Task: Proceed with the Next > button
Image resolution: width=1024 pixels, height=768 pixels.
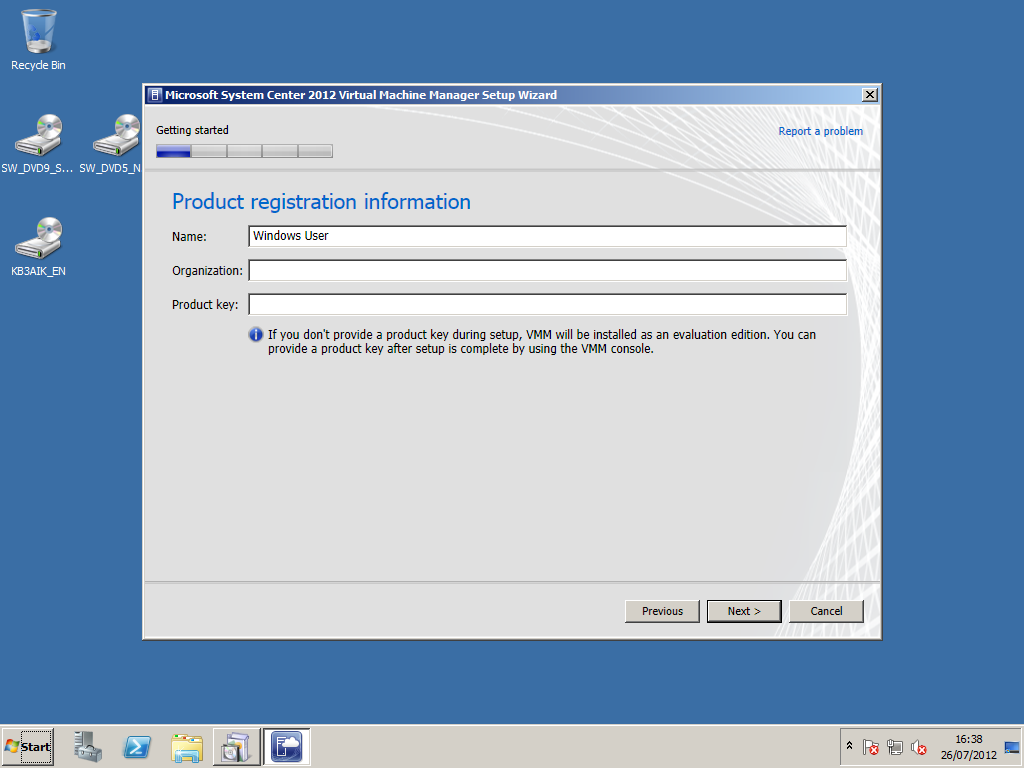Action: pyautogui.click(x=744, y=611)
